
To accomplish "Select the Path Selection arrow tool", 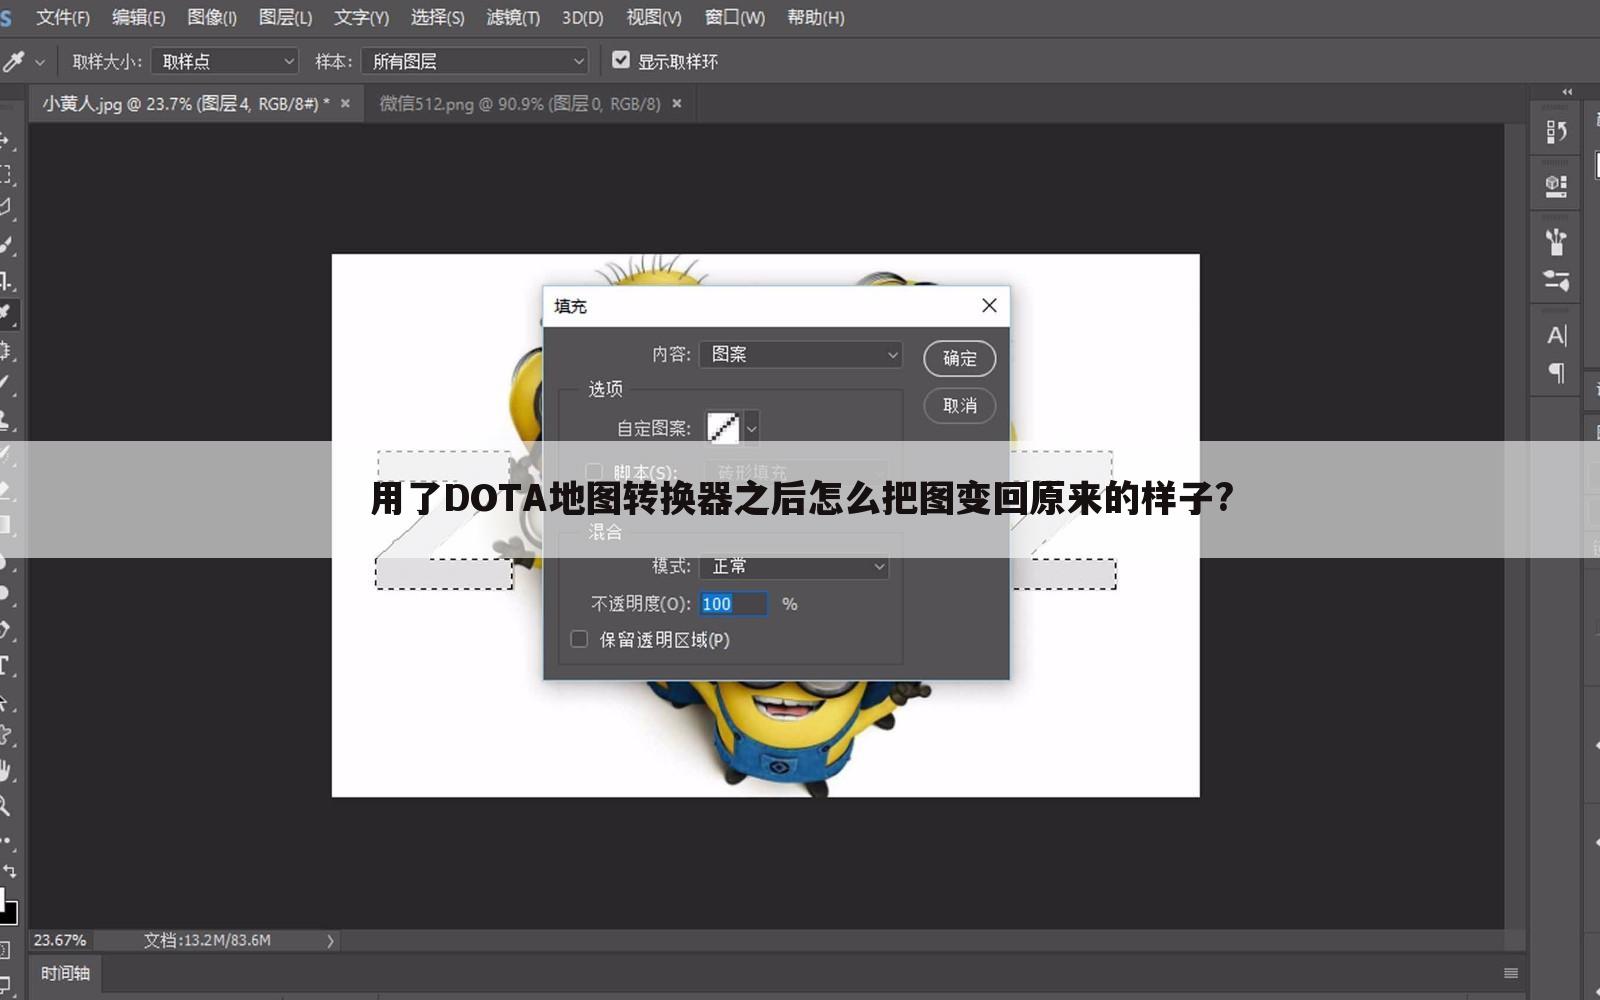I will (5, 701).
